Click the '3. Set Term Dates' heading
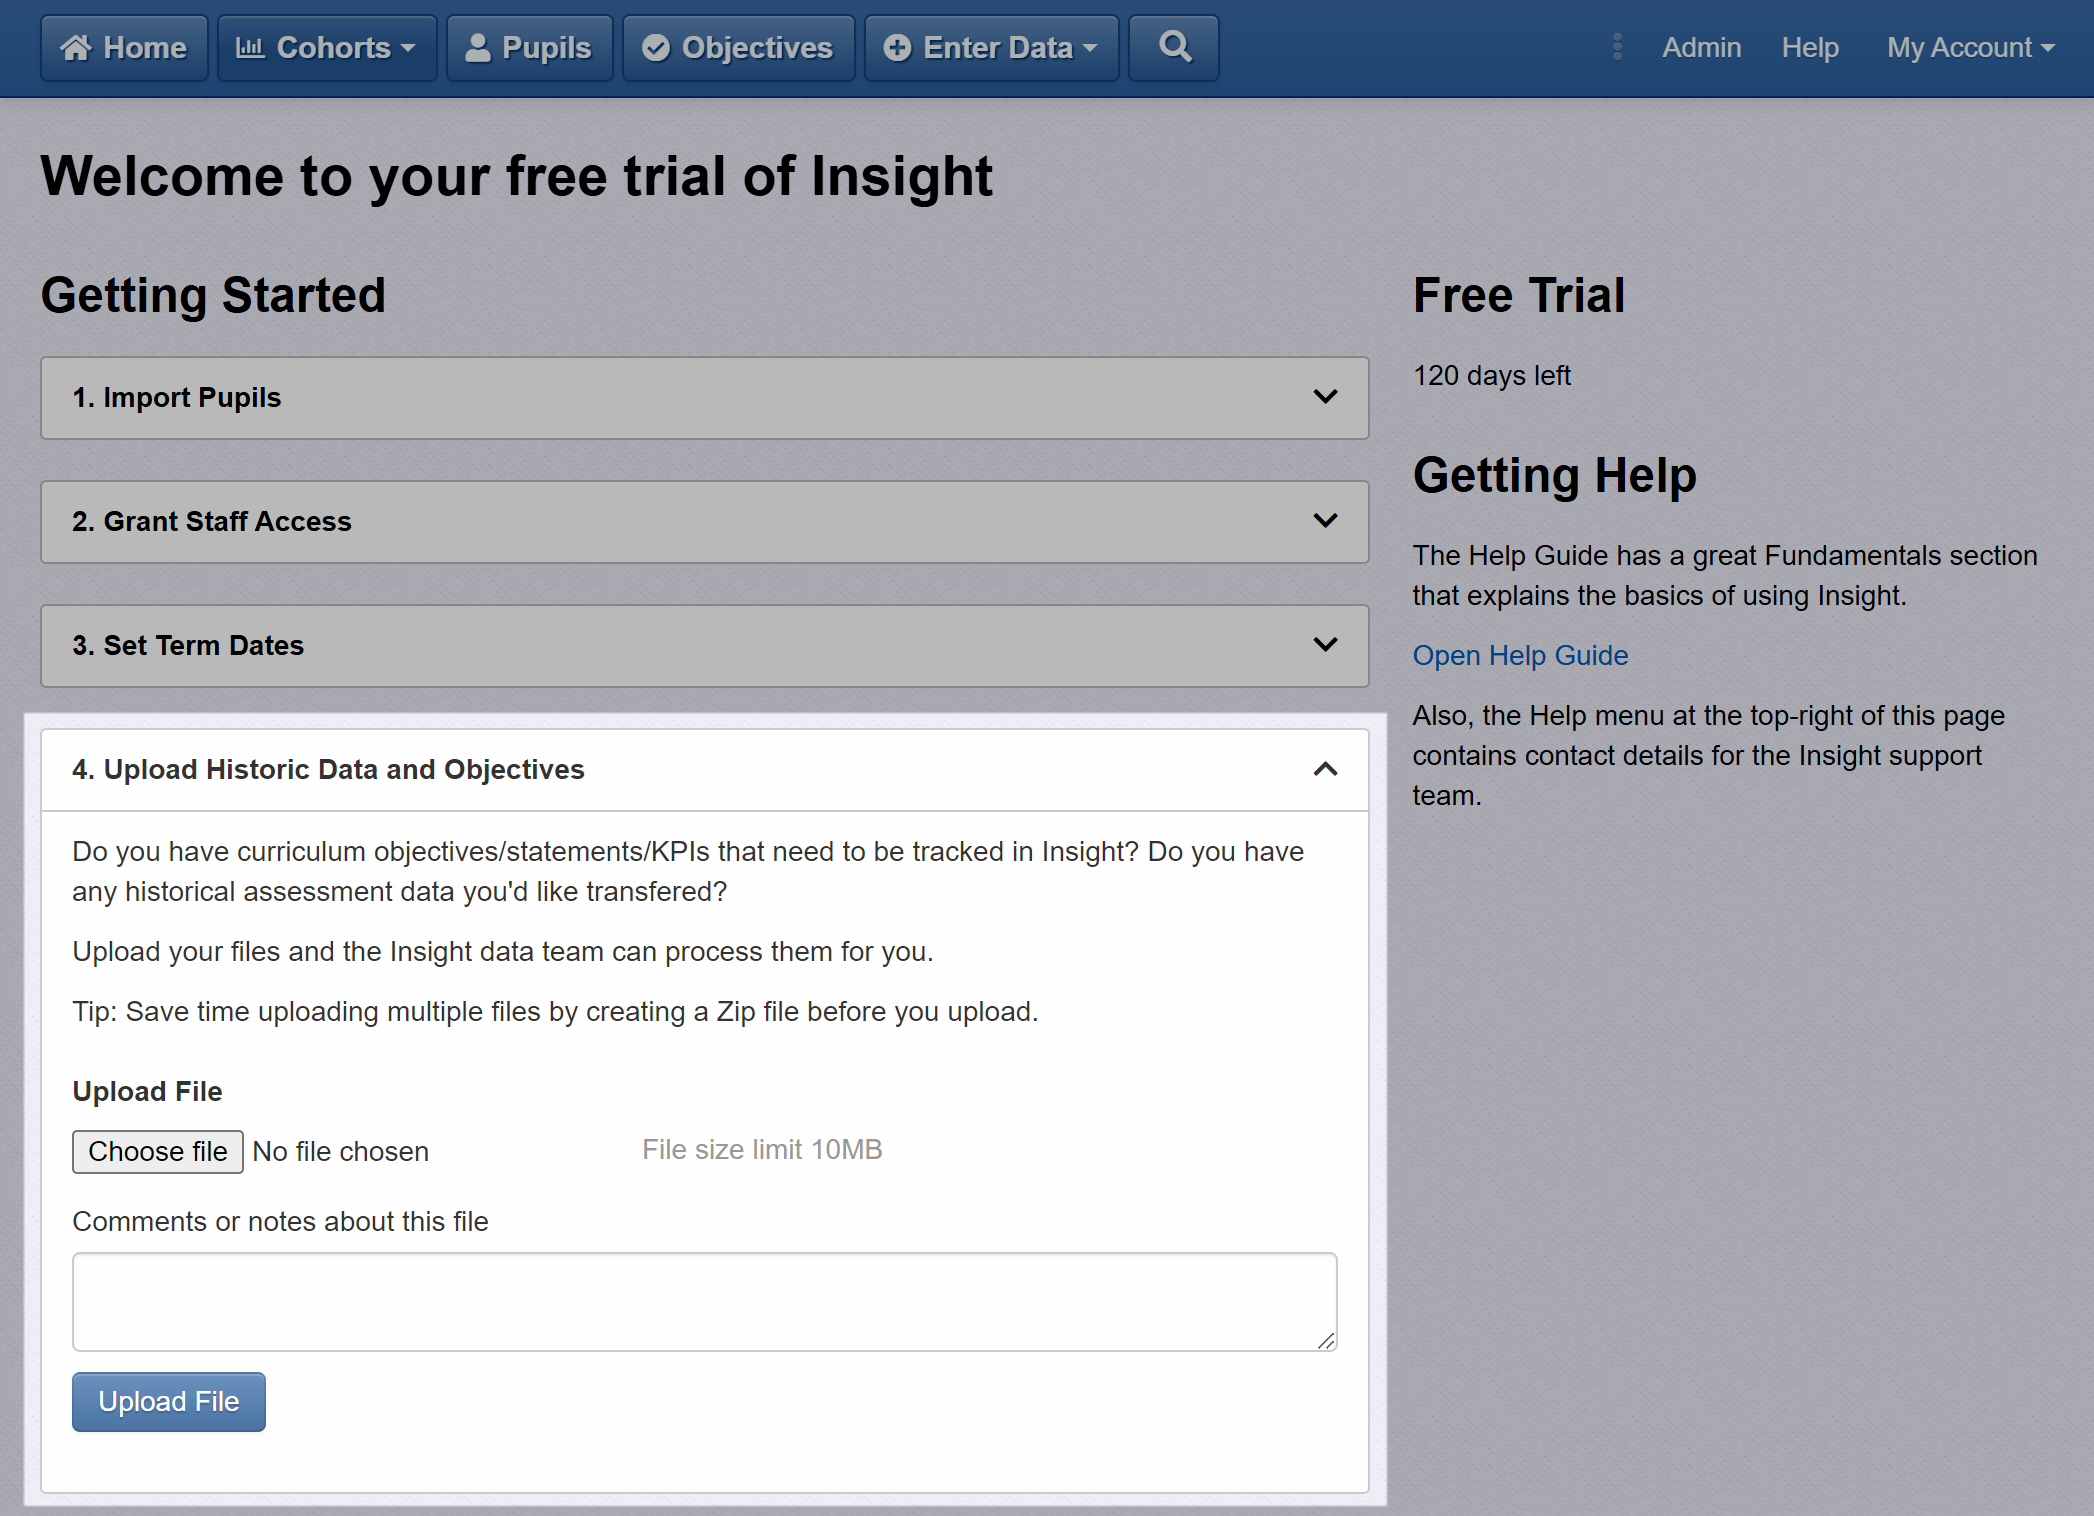Screen dimensions: 2094x1516 (188, 645)
